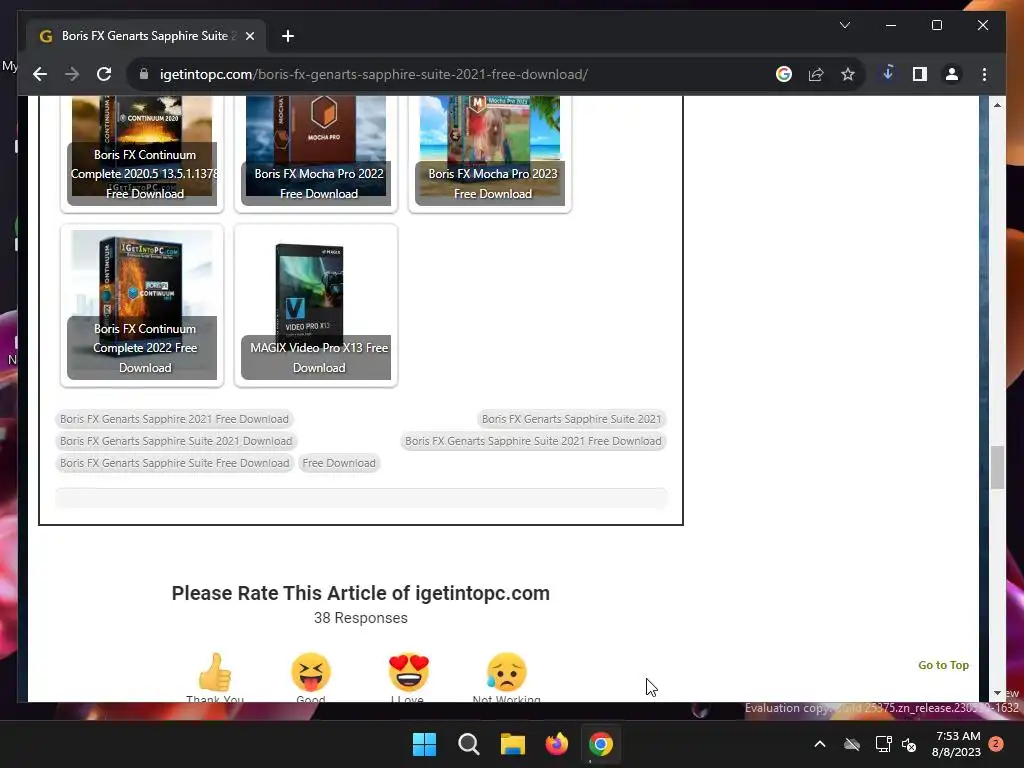
Task: Open the Google icon in address bar
Action: (x=784, y=74)
